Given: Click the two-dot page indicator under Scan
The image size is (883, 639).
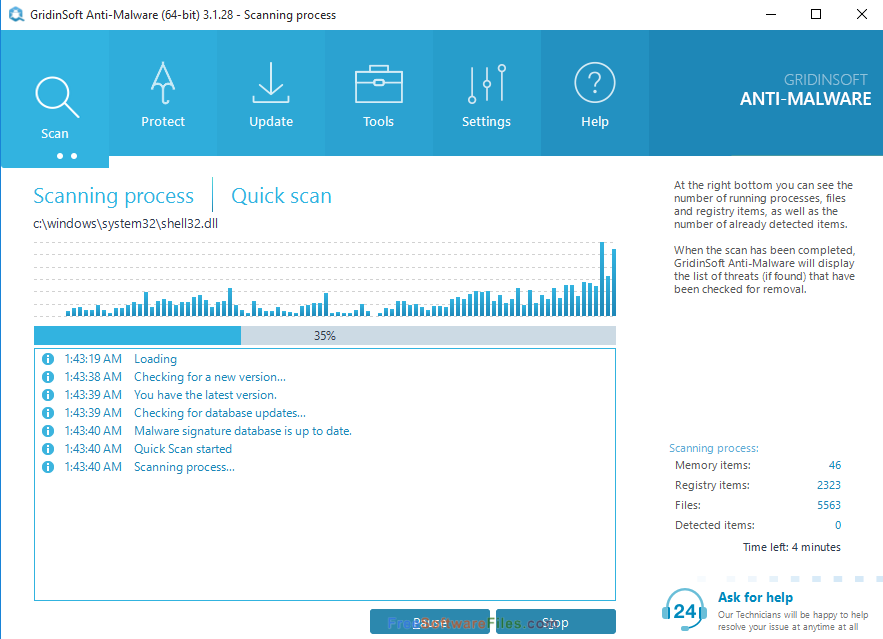Looking at the screenshot, I should (x=67, y=156).
